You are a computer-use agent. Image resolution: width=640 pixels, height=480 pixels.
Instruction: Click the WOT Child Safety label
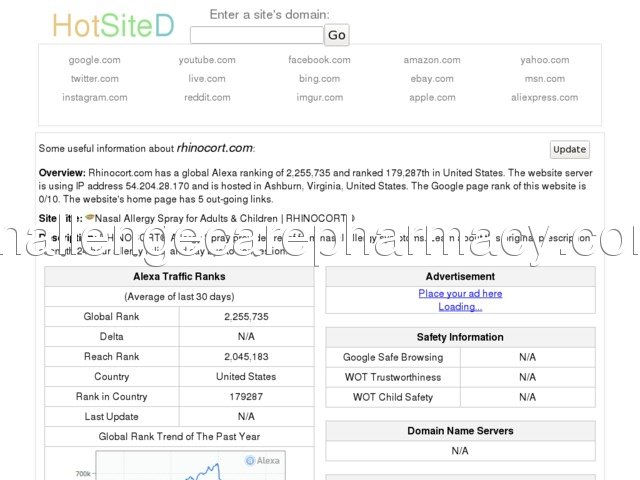tap(393, 397)
